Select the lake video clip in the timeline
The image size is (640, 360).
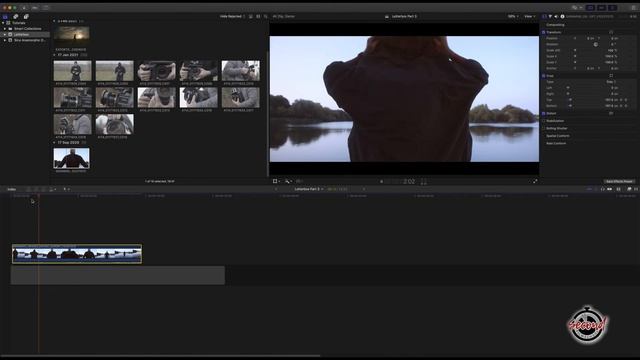coord(77,254)
